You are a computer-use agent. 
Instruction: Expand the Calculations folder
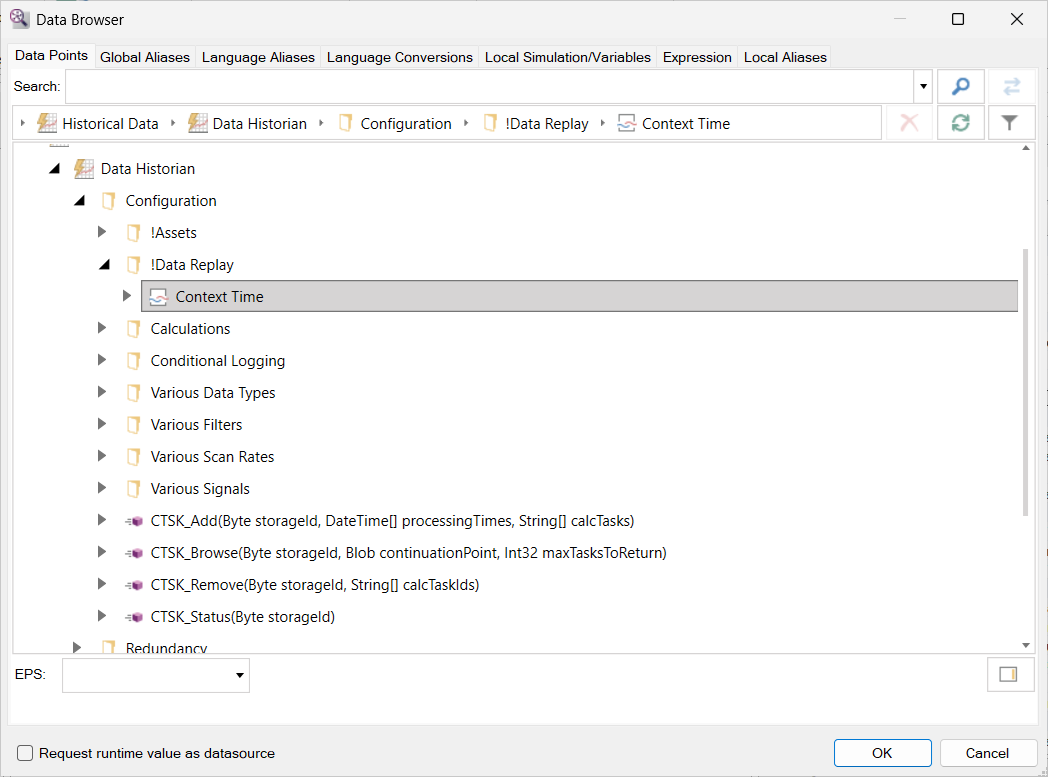[x=102, y=329]
